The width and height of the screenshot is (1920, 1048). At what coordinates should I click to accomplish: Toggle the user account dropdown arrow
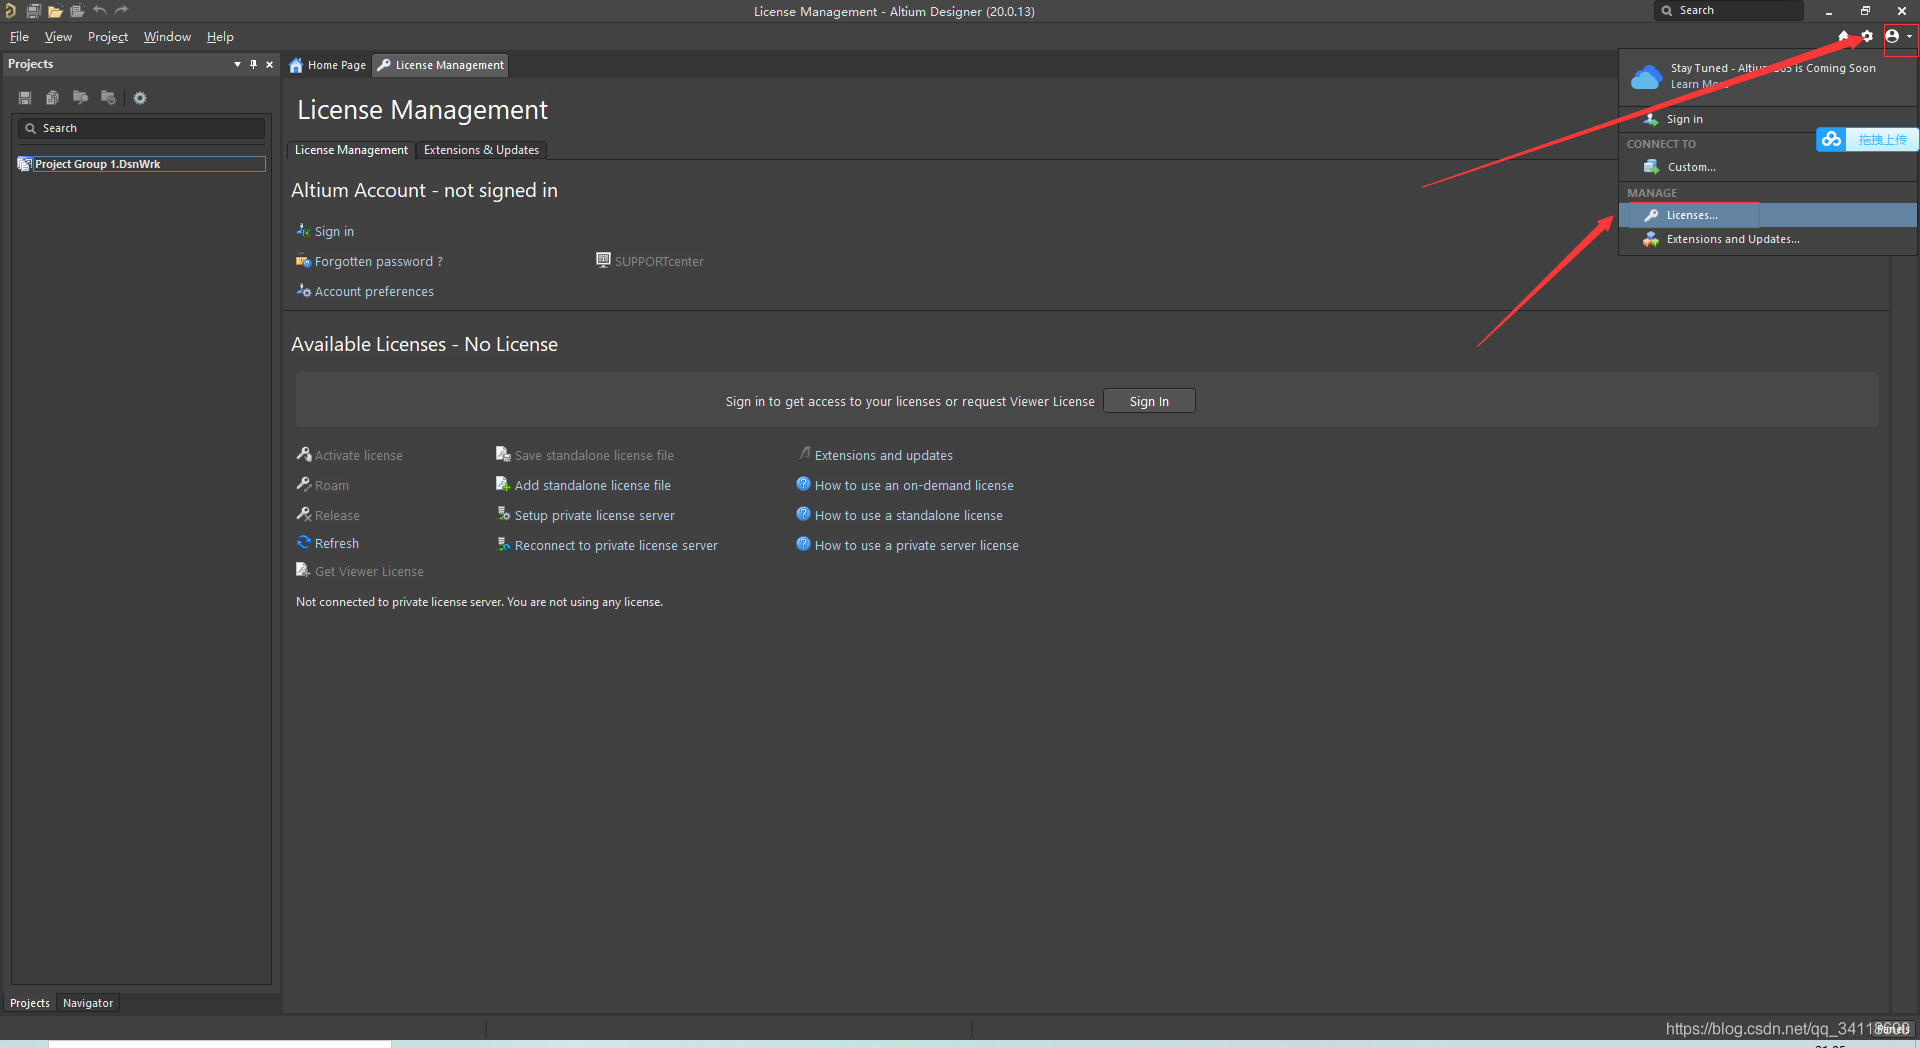1909,36
